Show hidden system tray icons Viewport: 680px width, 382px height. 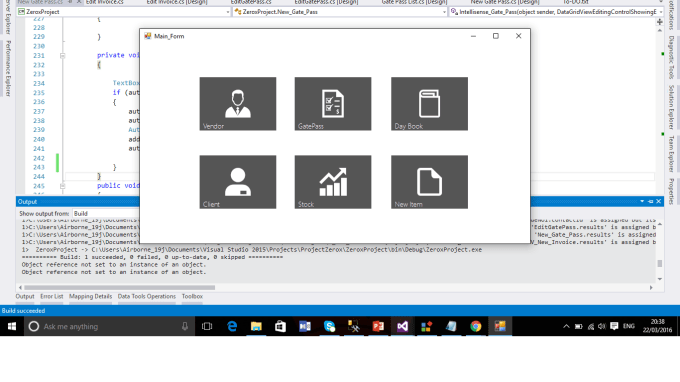[x=566, y=326]
